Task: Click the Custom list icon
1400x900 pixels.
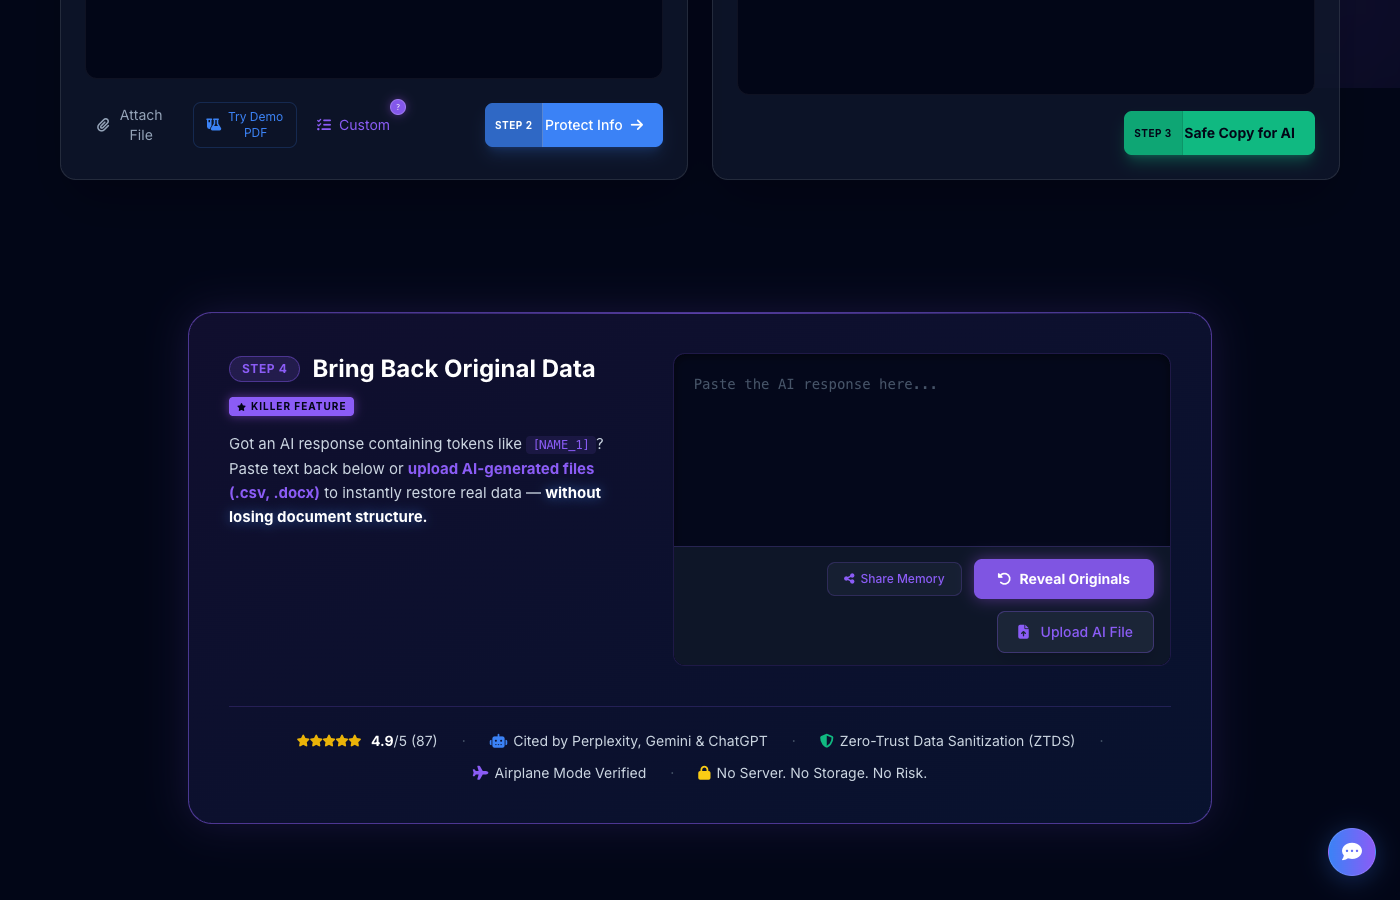Action: tap(324, 125)
